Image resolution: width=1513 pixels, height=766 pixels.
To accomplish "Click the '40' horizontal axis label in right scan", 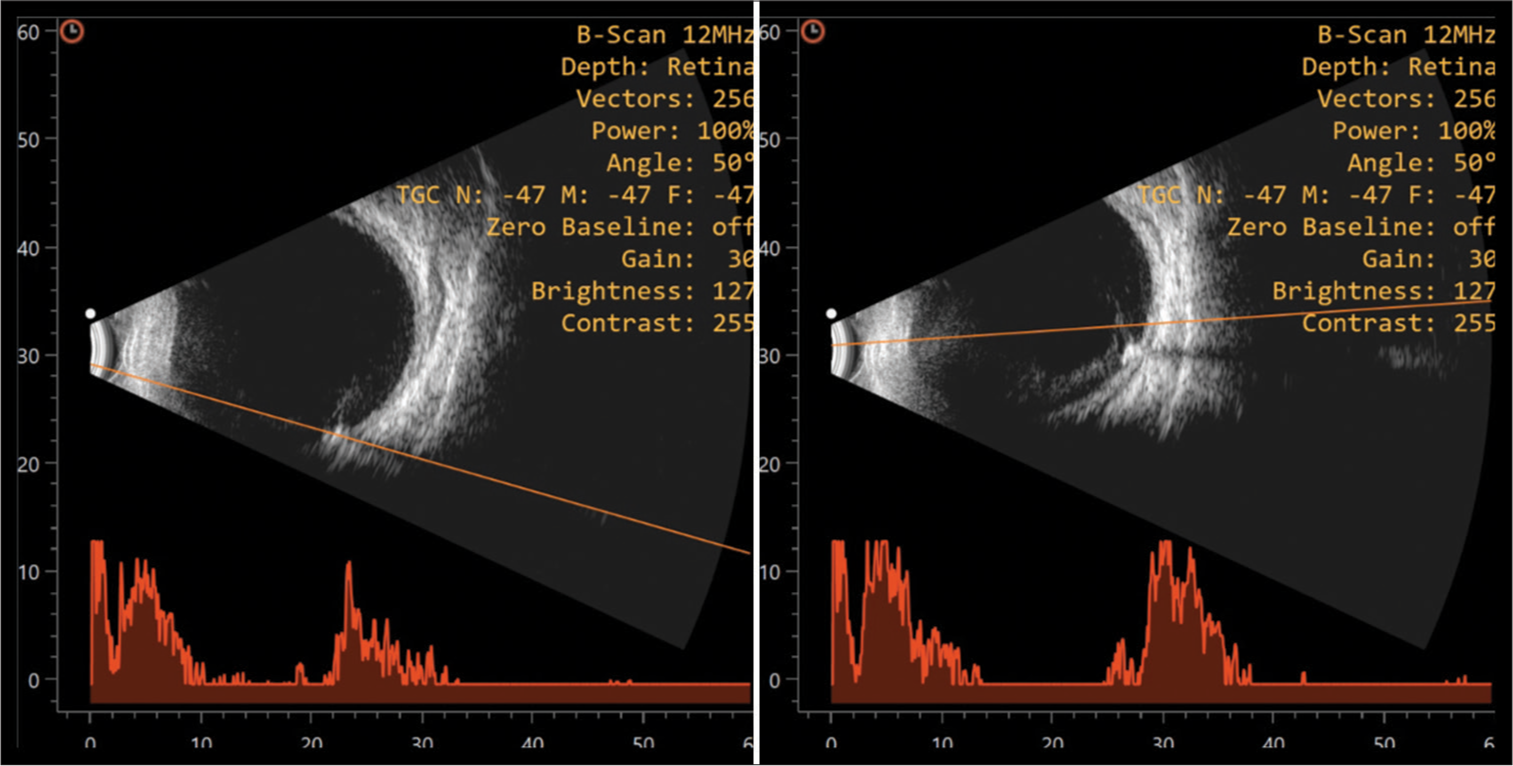I will point(1273,745).
